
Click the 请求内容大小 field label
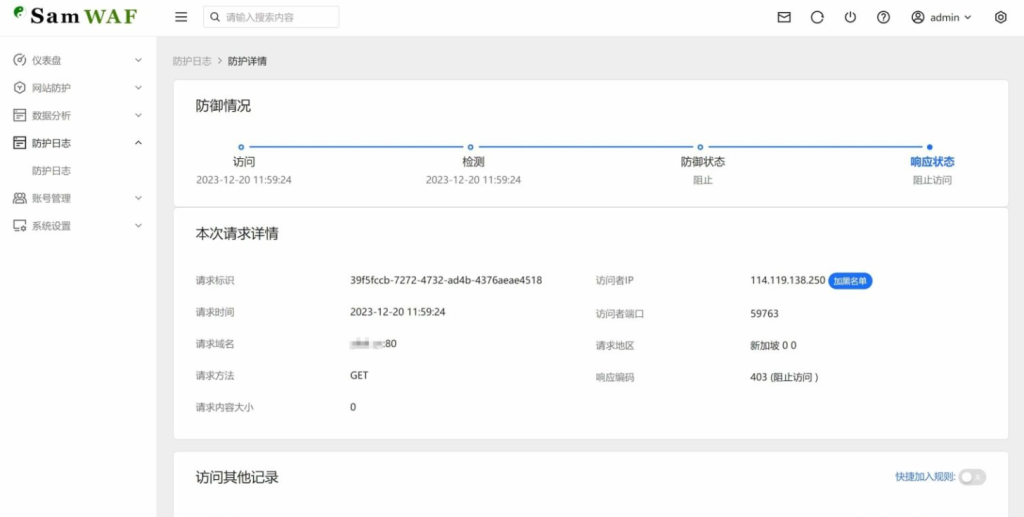[224, 407]
